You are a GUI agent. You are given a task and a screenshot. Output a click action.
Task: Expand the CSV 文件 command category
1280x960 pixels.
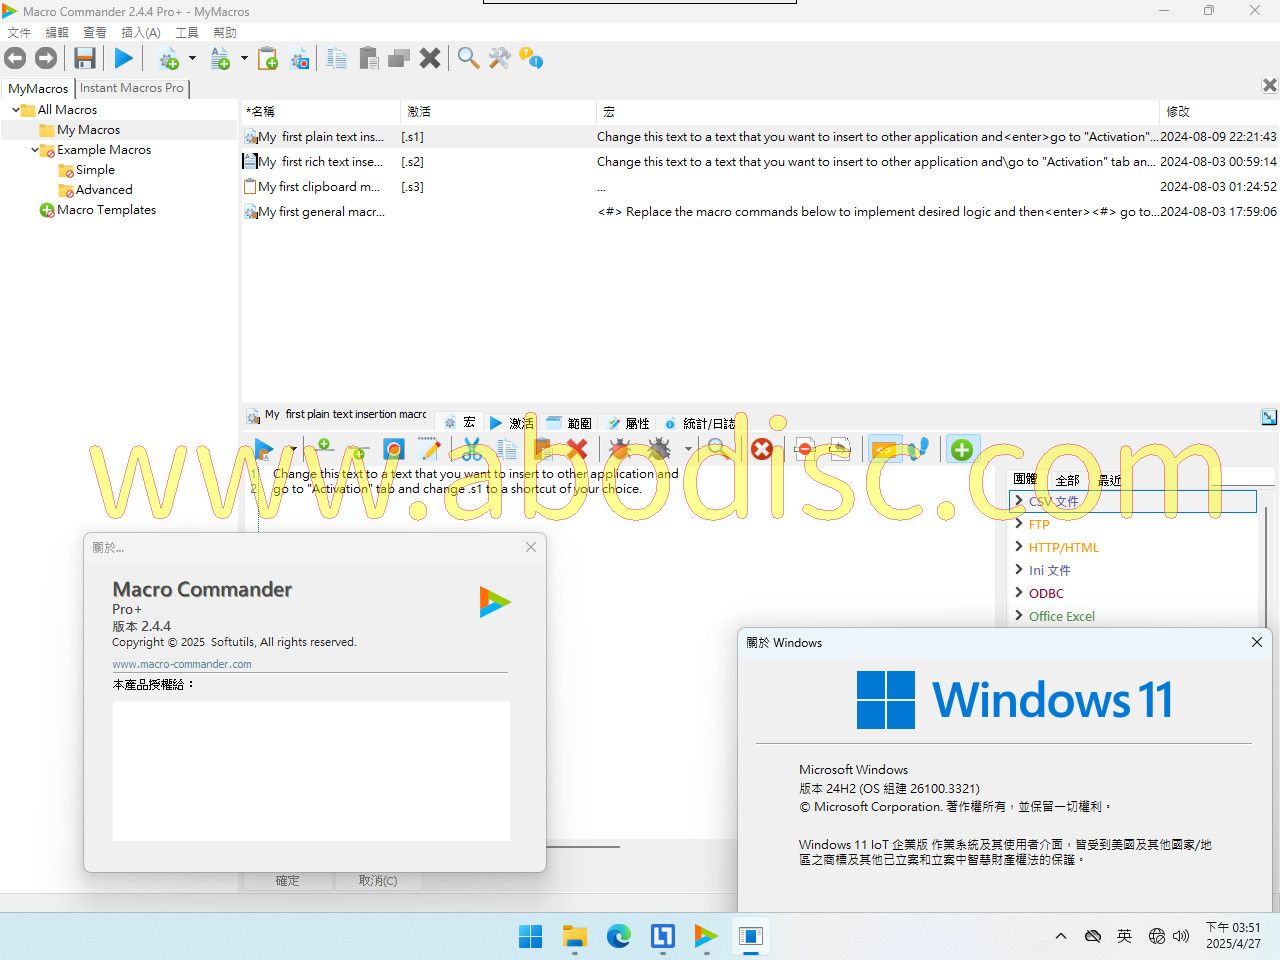click(x=1019, y=501)
